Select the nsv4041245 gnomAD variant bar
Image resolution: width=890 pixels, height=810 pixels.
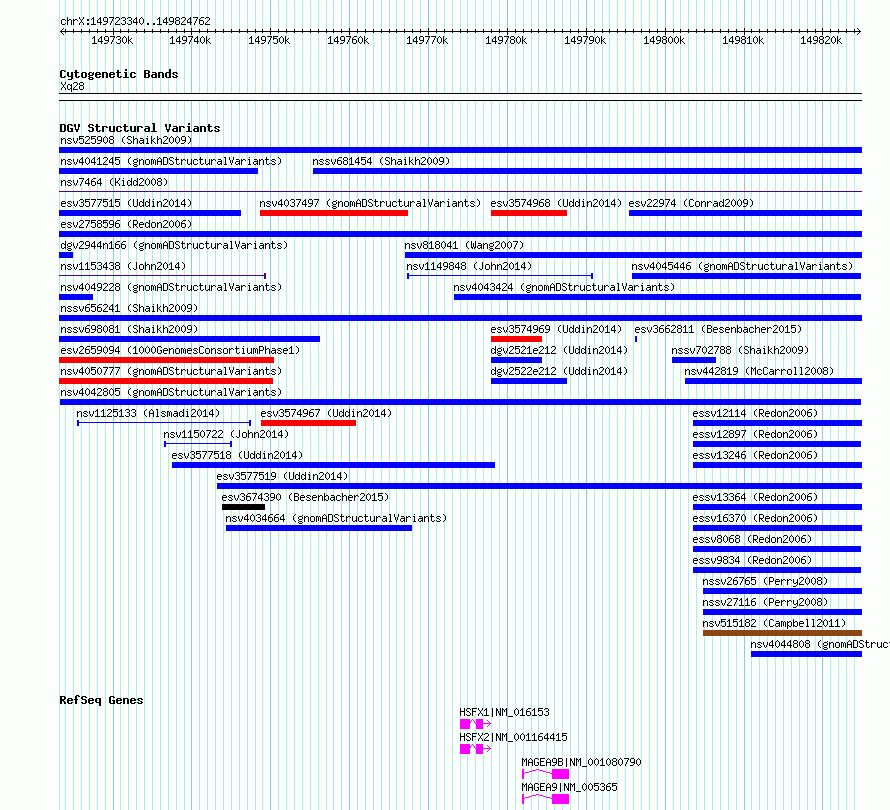(158, 171)
